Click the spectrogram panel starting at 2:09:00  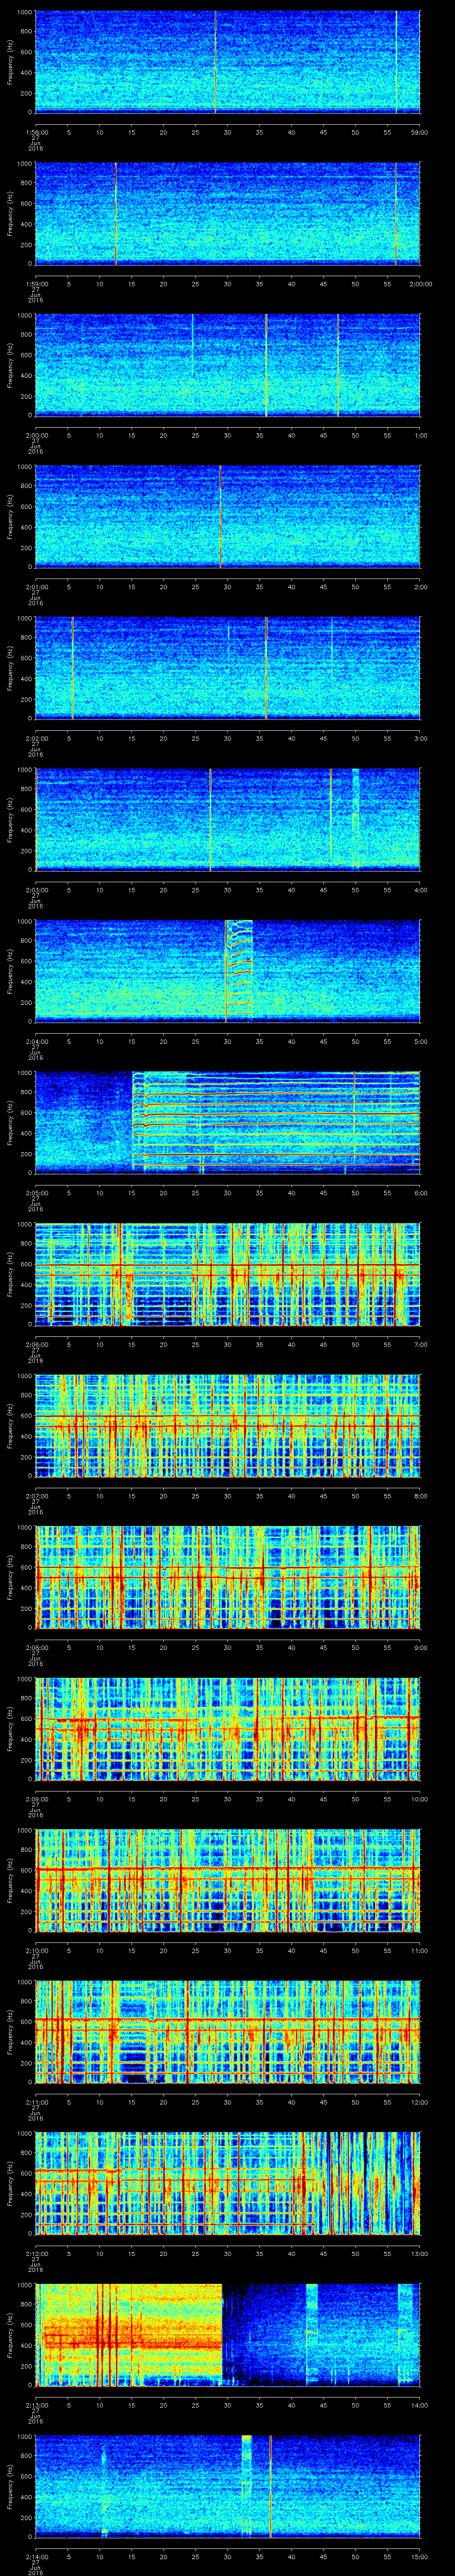pos(228,1728)
